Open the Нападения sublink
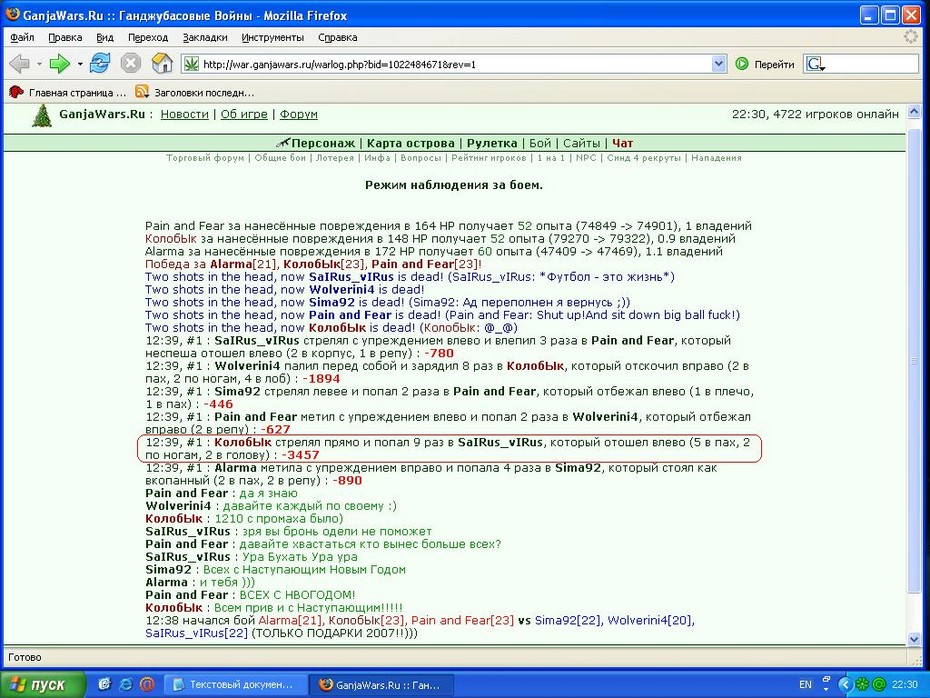This screenshot has height=698, width=930. pos(716,158)
